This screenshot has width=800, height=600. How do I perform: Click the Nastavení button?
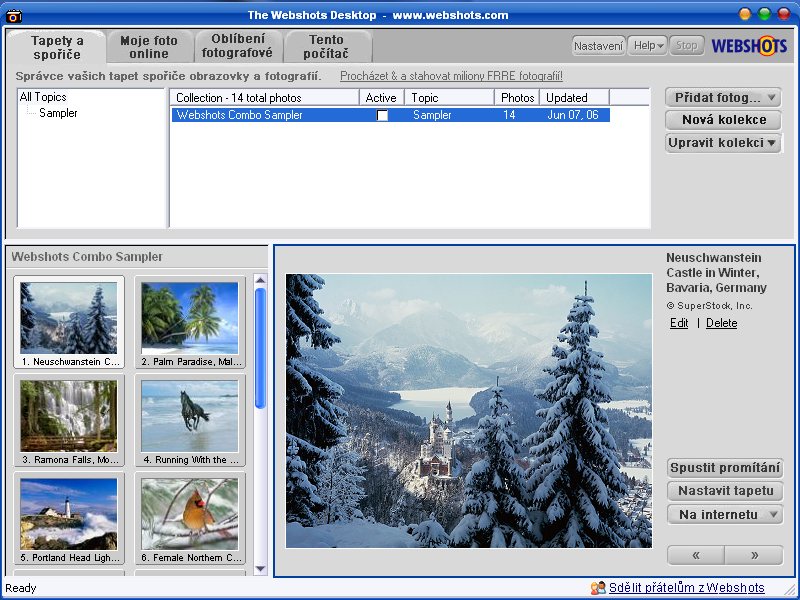[x=598, y=46]
